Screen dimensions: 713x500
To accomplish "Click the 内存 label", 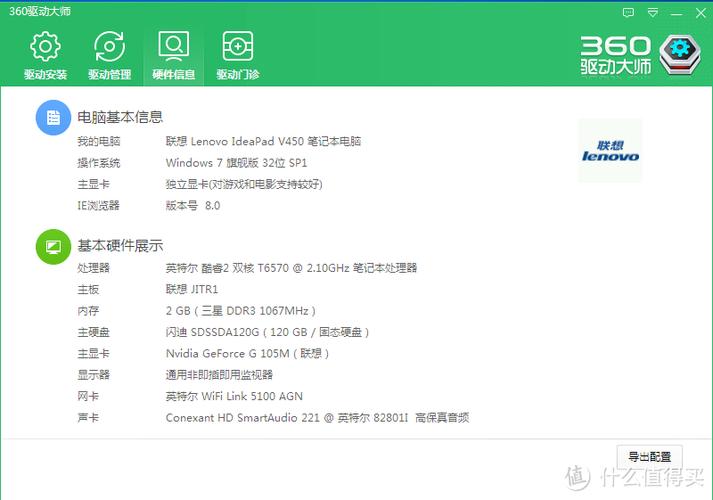I will pyautogui.click(x=88, y=311).
